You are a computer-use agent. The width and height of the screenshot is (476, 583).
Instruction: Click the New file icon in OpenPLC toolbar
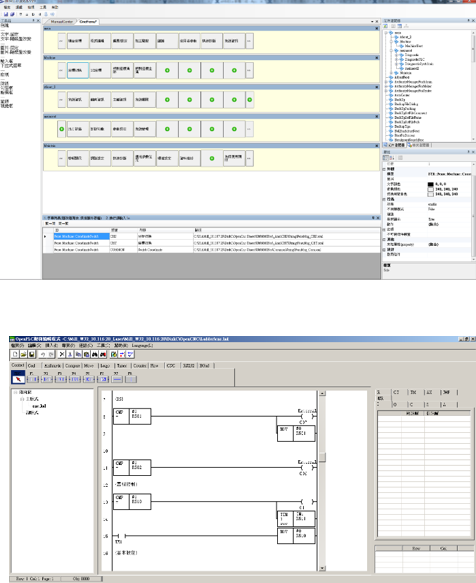point(15,354)
